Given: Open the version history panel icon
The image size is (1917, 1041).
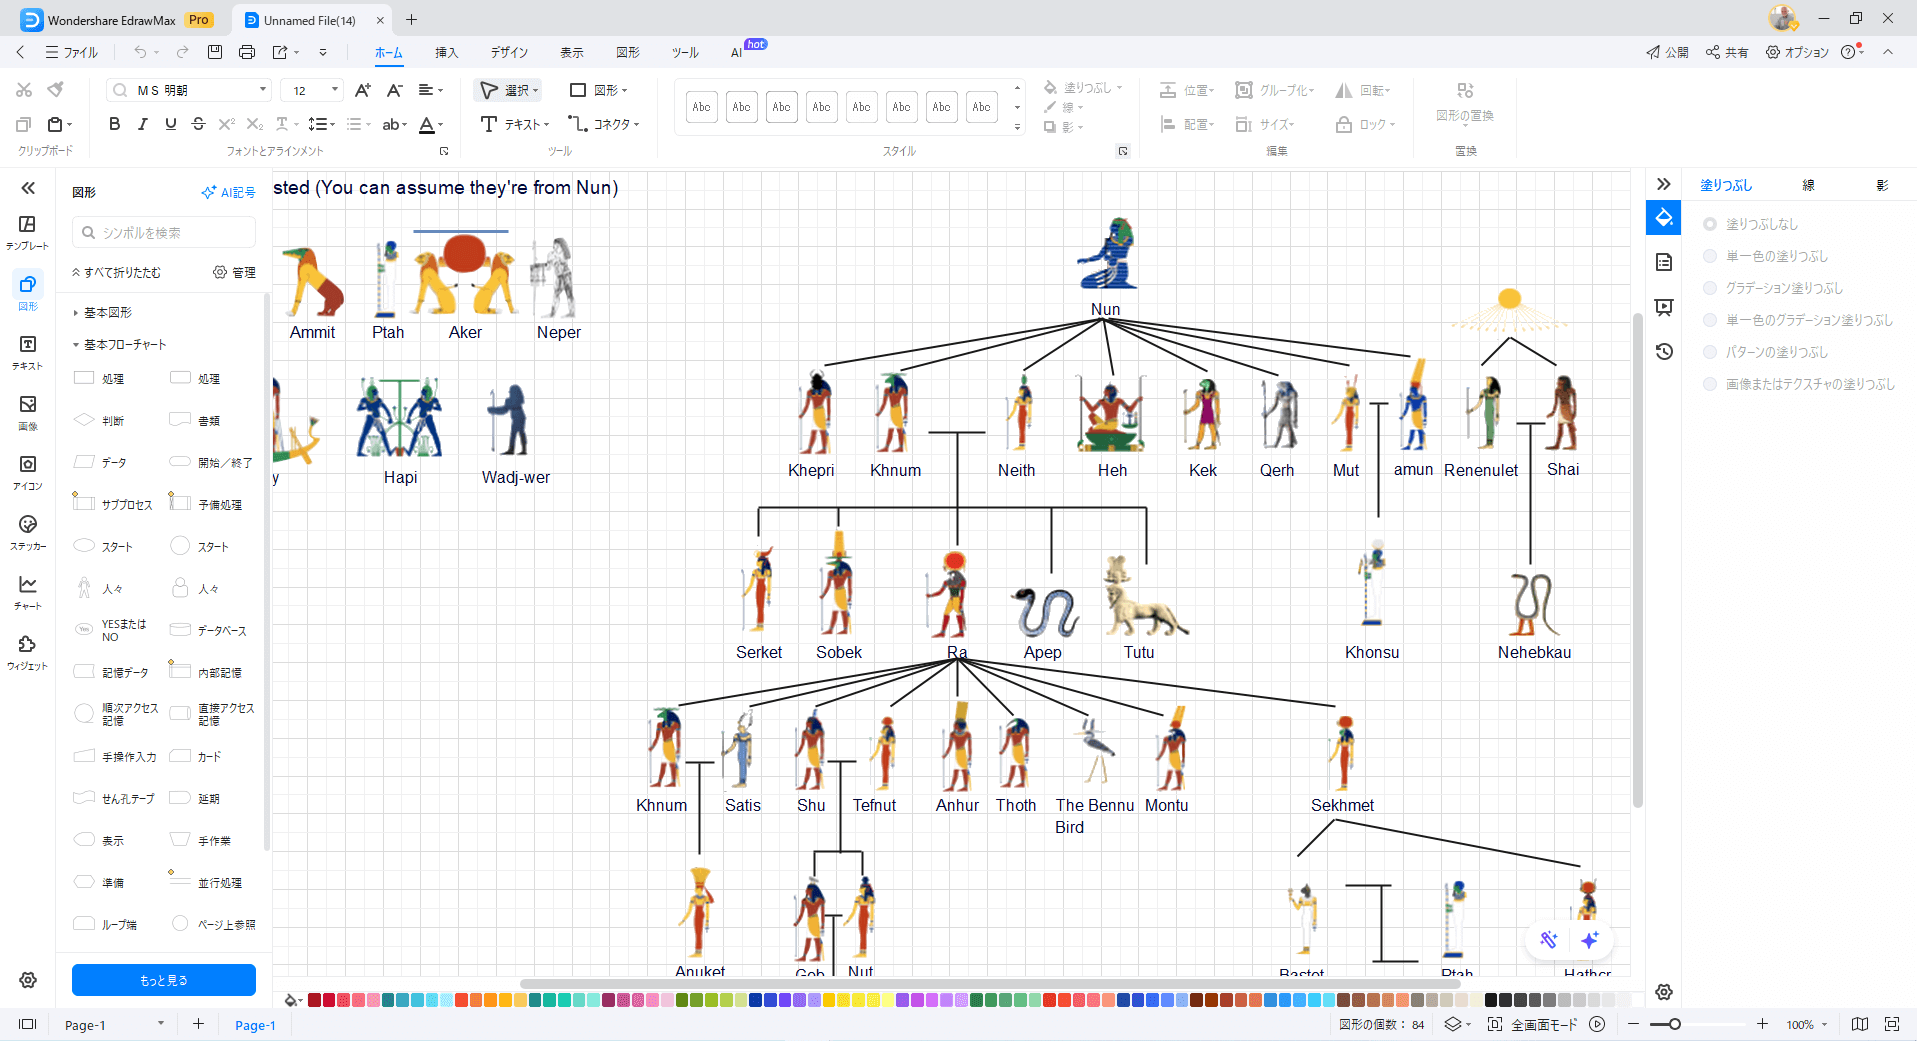Looking at the screenshot, I should (1664, 352).
